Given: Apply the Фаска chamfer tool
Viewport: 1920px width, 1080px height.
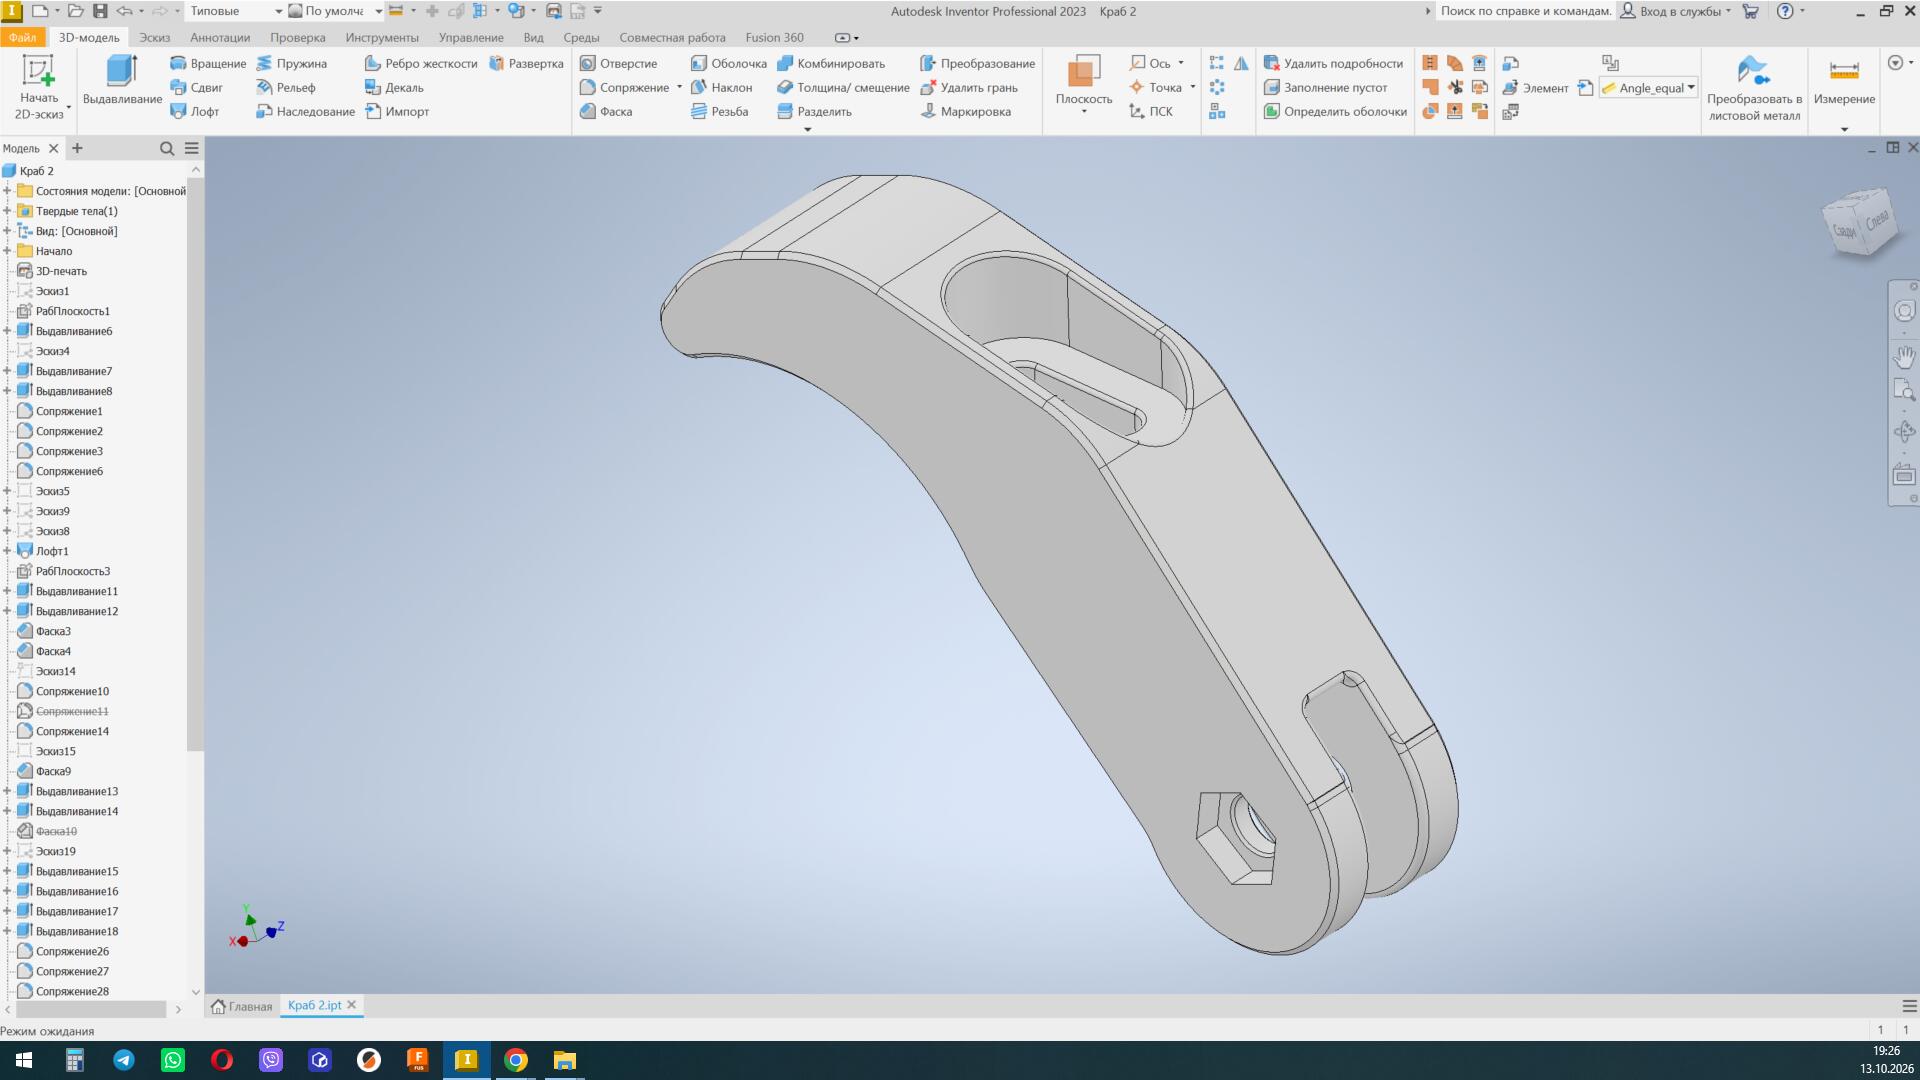Looking at the screenshot, I should click(x=606, y=111).
